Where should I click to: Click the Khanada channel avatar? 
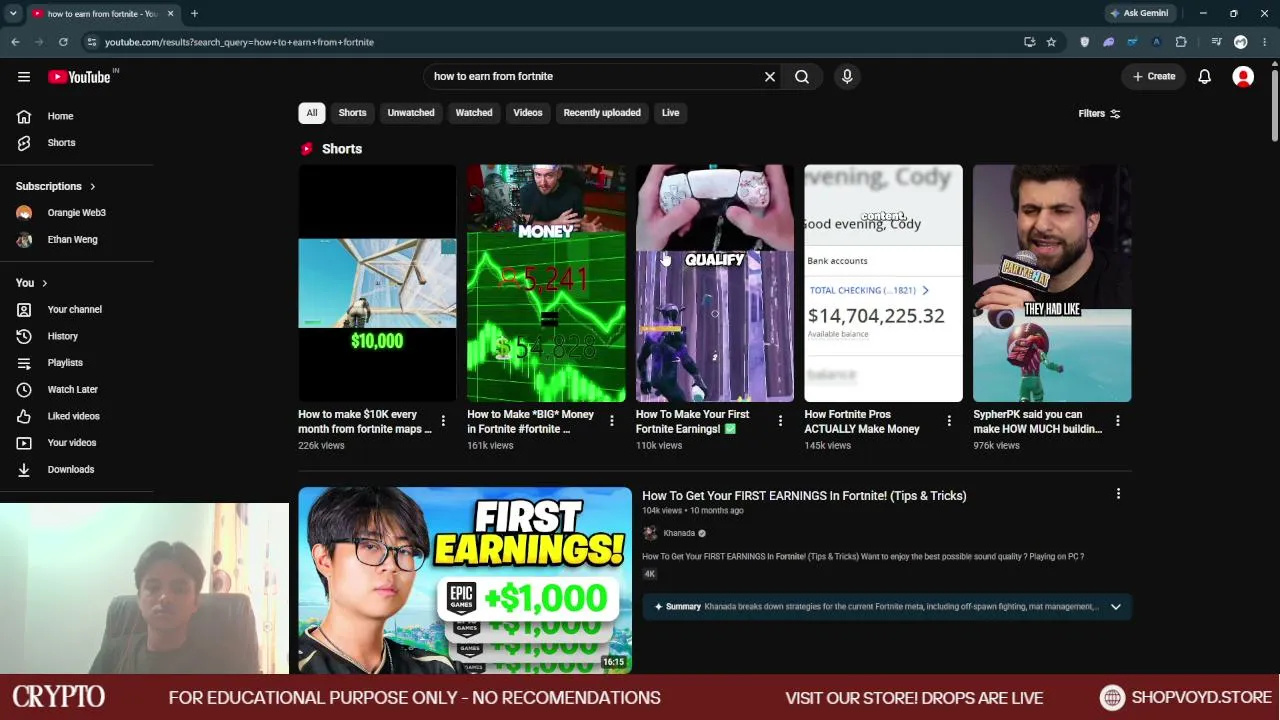[x=650, y=533]
